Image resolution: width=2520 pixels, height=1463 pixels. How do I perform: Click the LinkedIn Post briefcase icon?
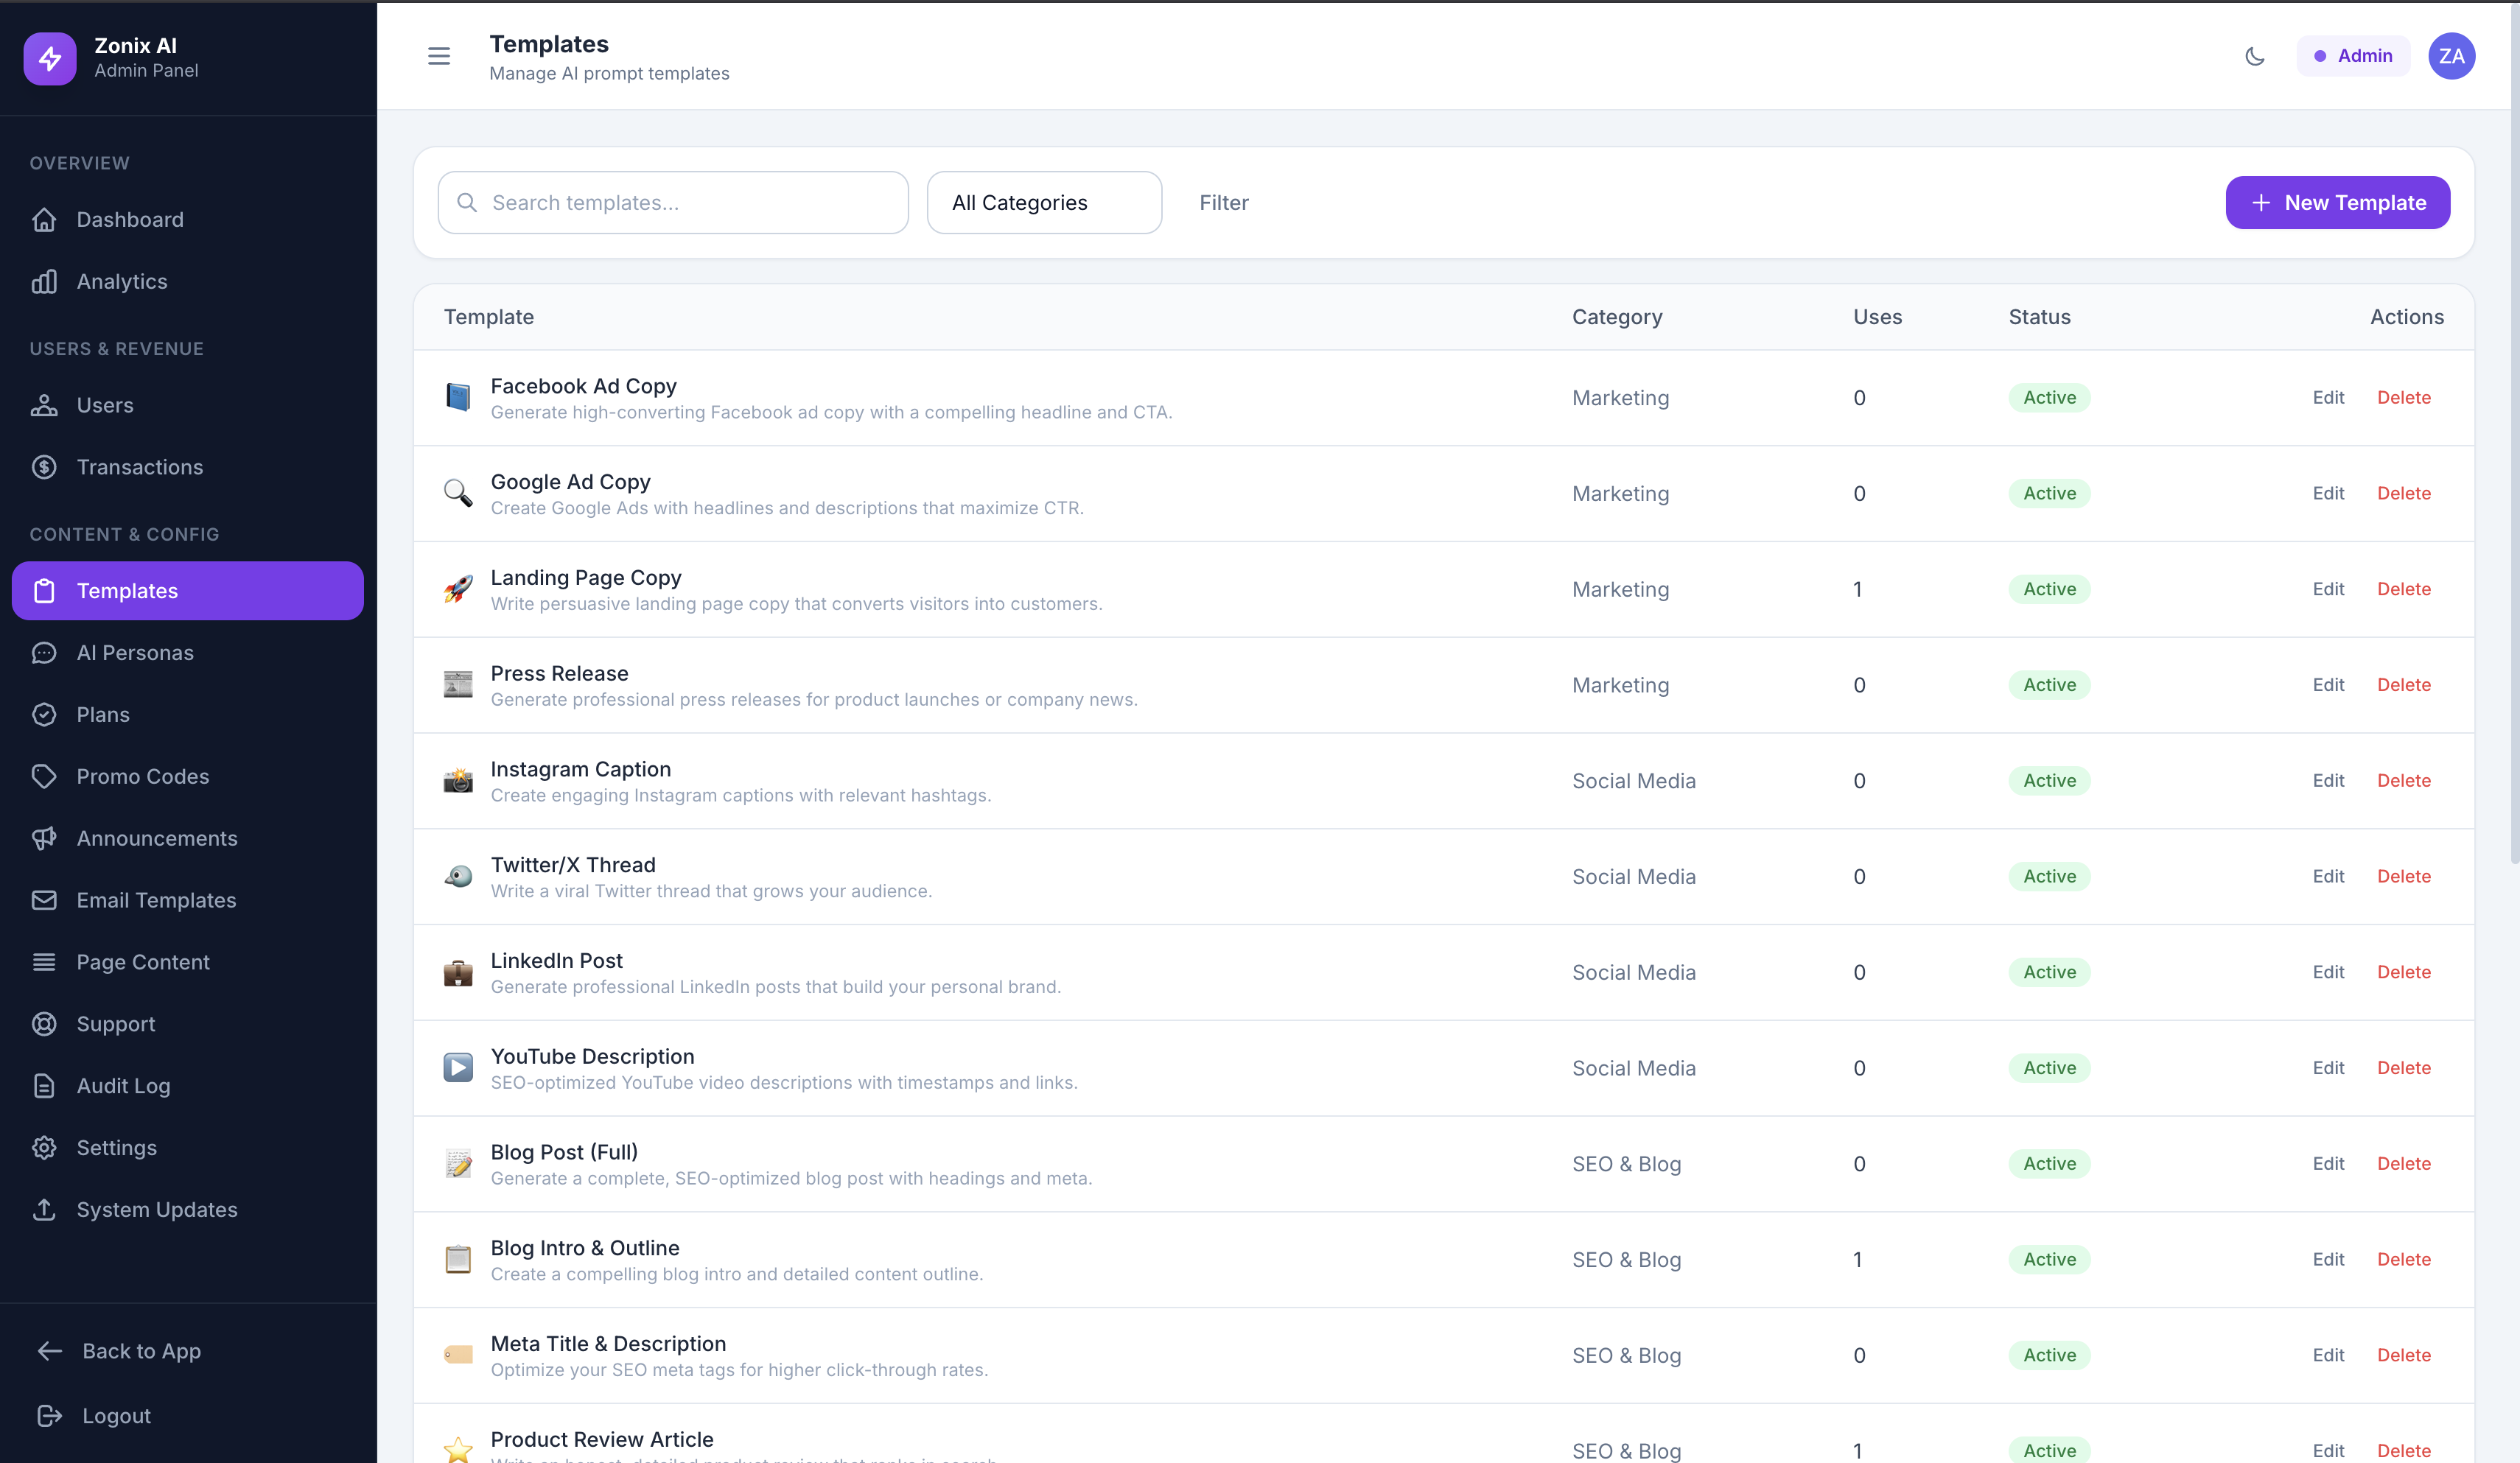[458, 972]
